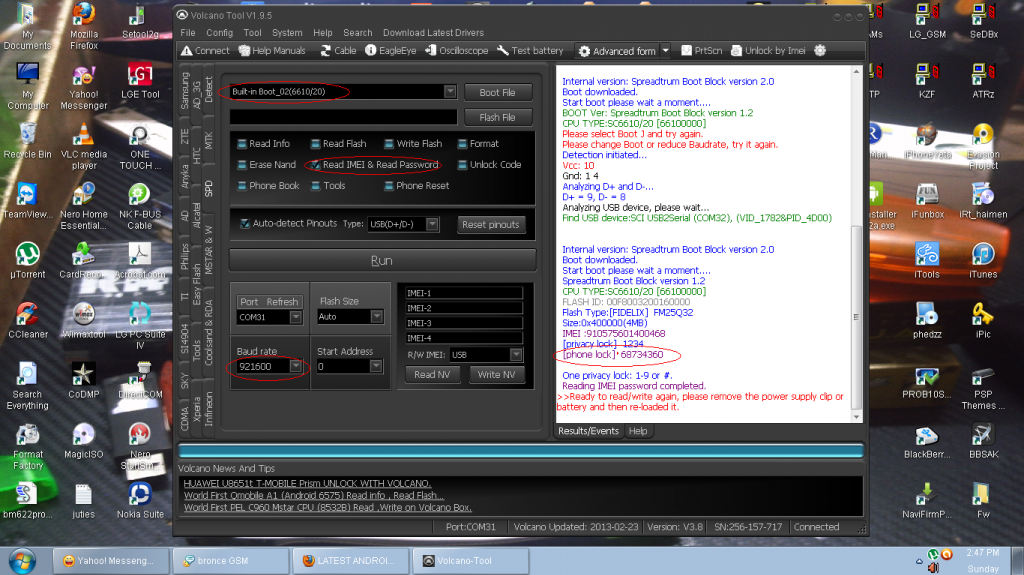Select the MagicISO desktop icon

point(84,440)
